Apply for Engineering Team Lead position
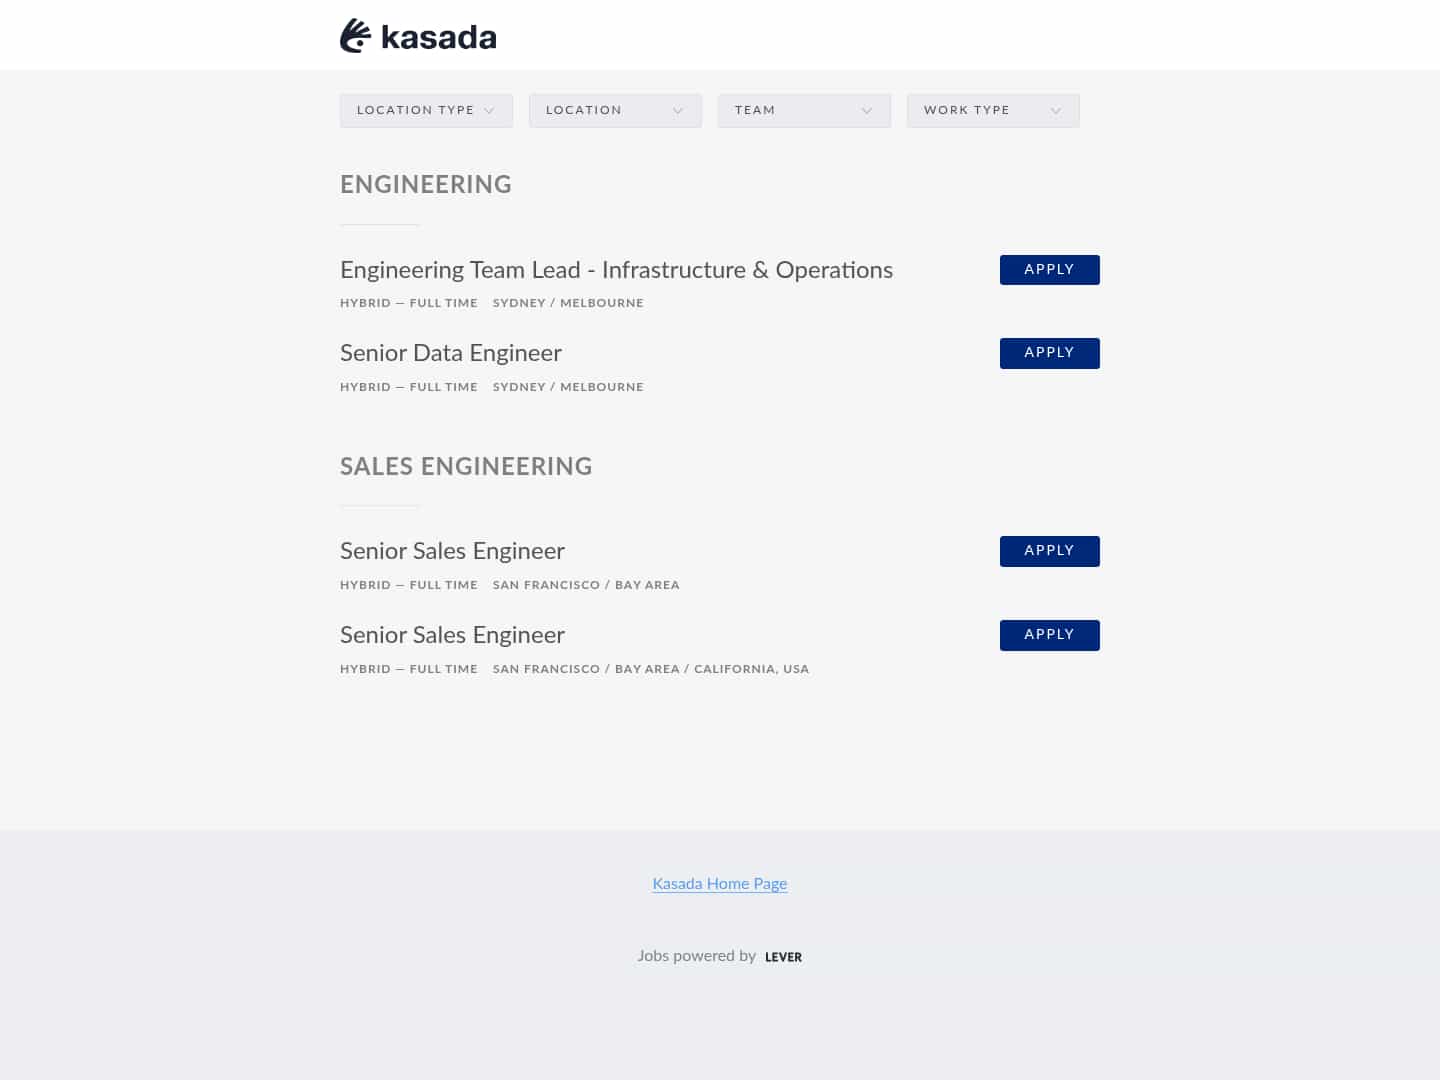Viewport: 1440px width, 1080px height. click(1049, 270)
